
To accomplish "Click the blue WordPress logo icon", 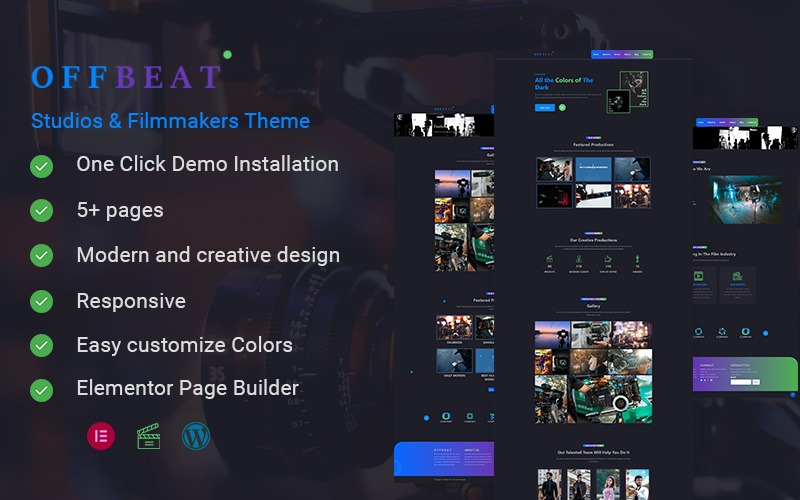I will point(196,436).
